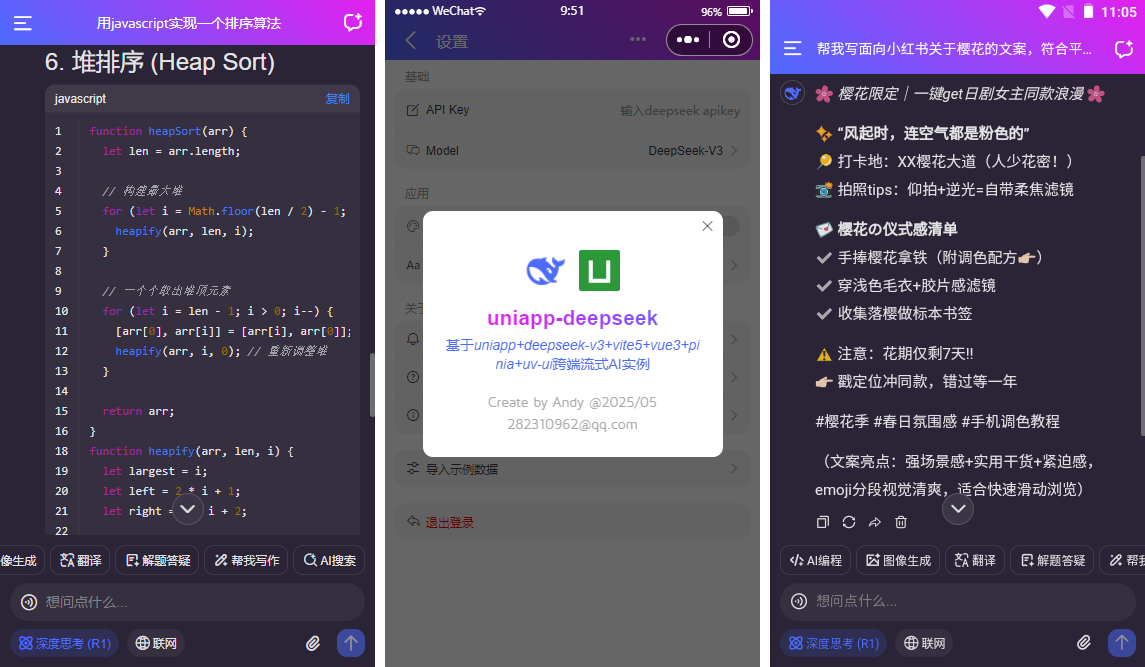Expand the bell notification row chevron
1145x667 pixels.
(733, 340)
